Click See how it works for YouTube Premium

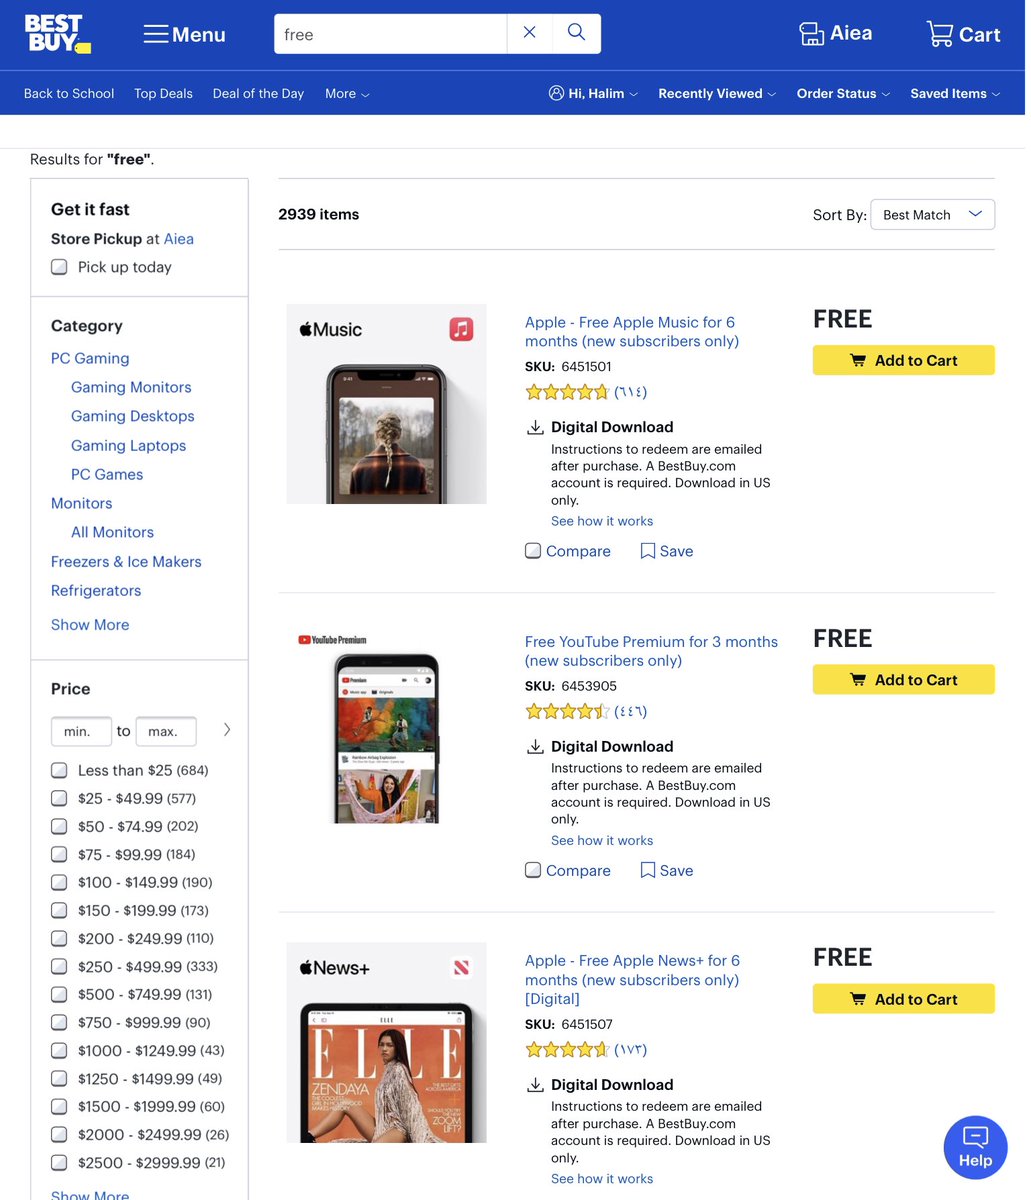click(x=602, y=841)
